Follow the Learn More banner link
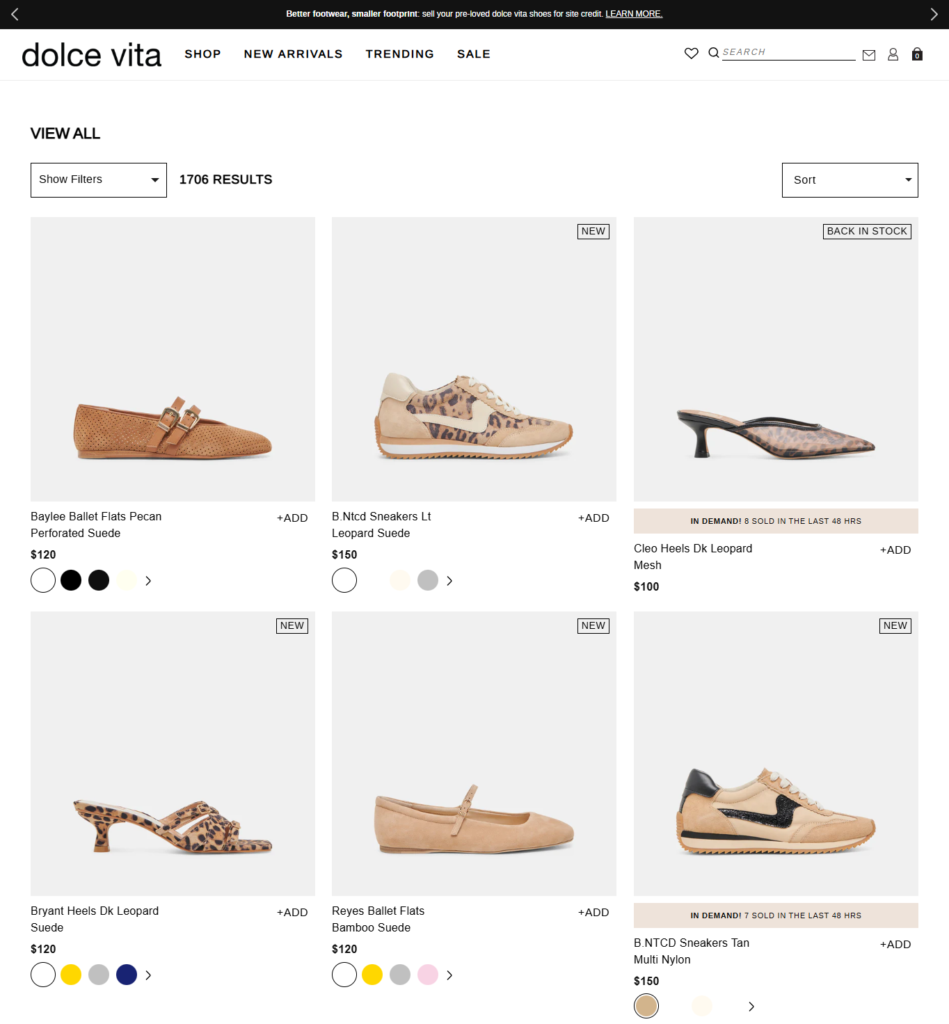This screenshot has width=949, height=1024. pos(634,14)
